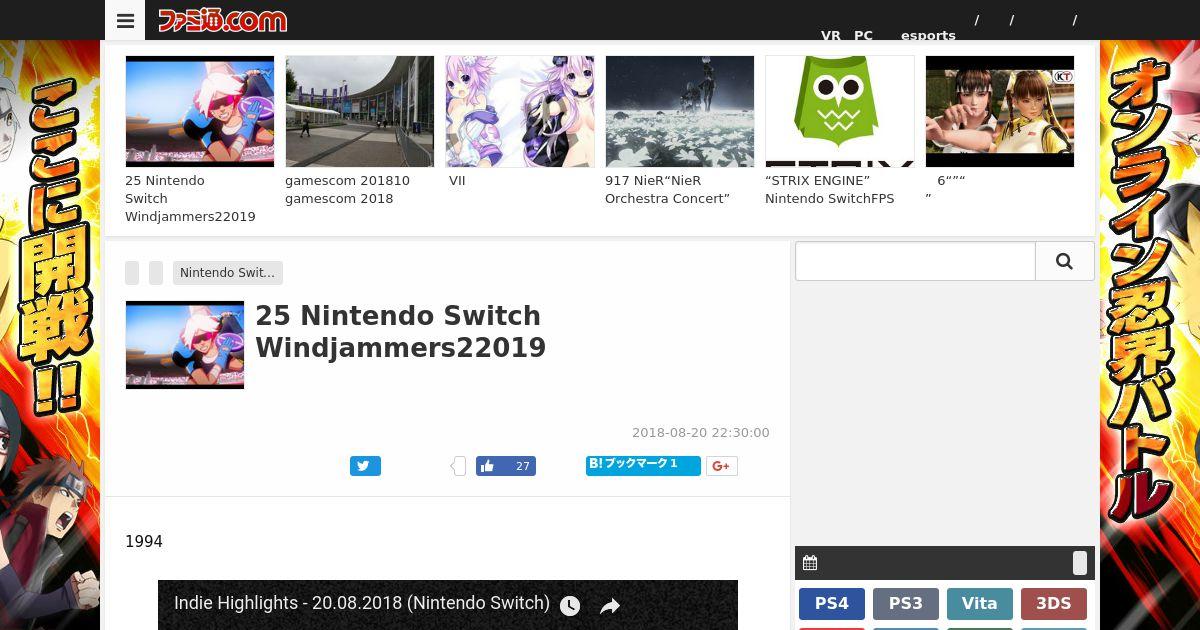Open video share arrow icon
This screenshot has width=1200, height=630.
coord(610,606)
